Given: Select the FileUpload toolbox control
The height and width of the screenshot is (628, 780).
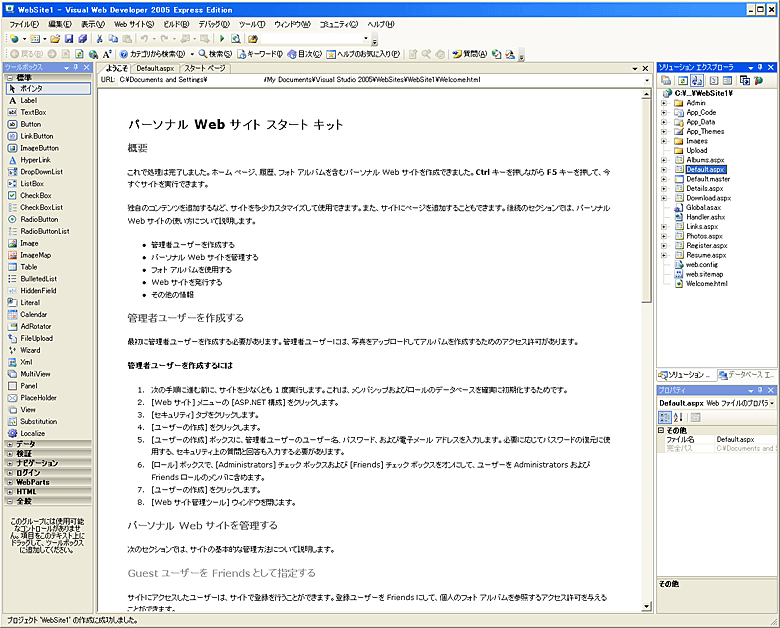Looking at the screenshot, I should tap(35, 338).
